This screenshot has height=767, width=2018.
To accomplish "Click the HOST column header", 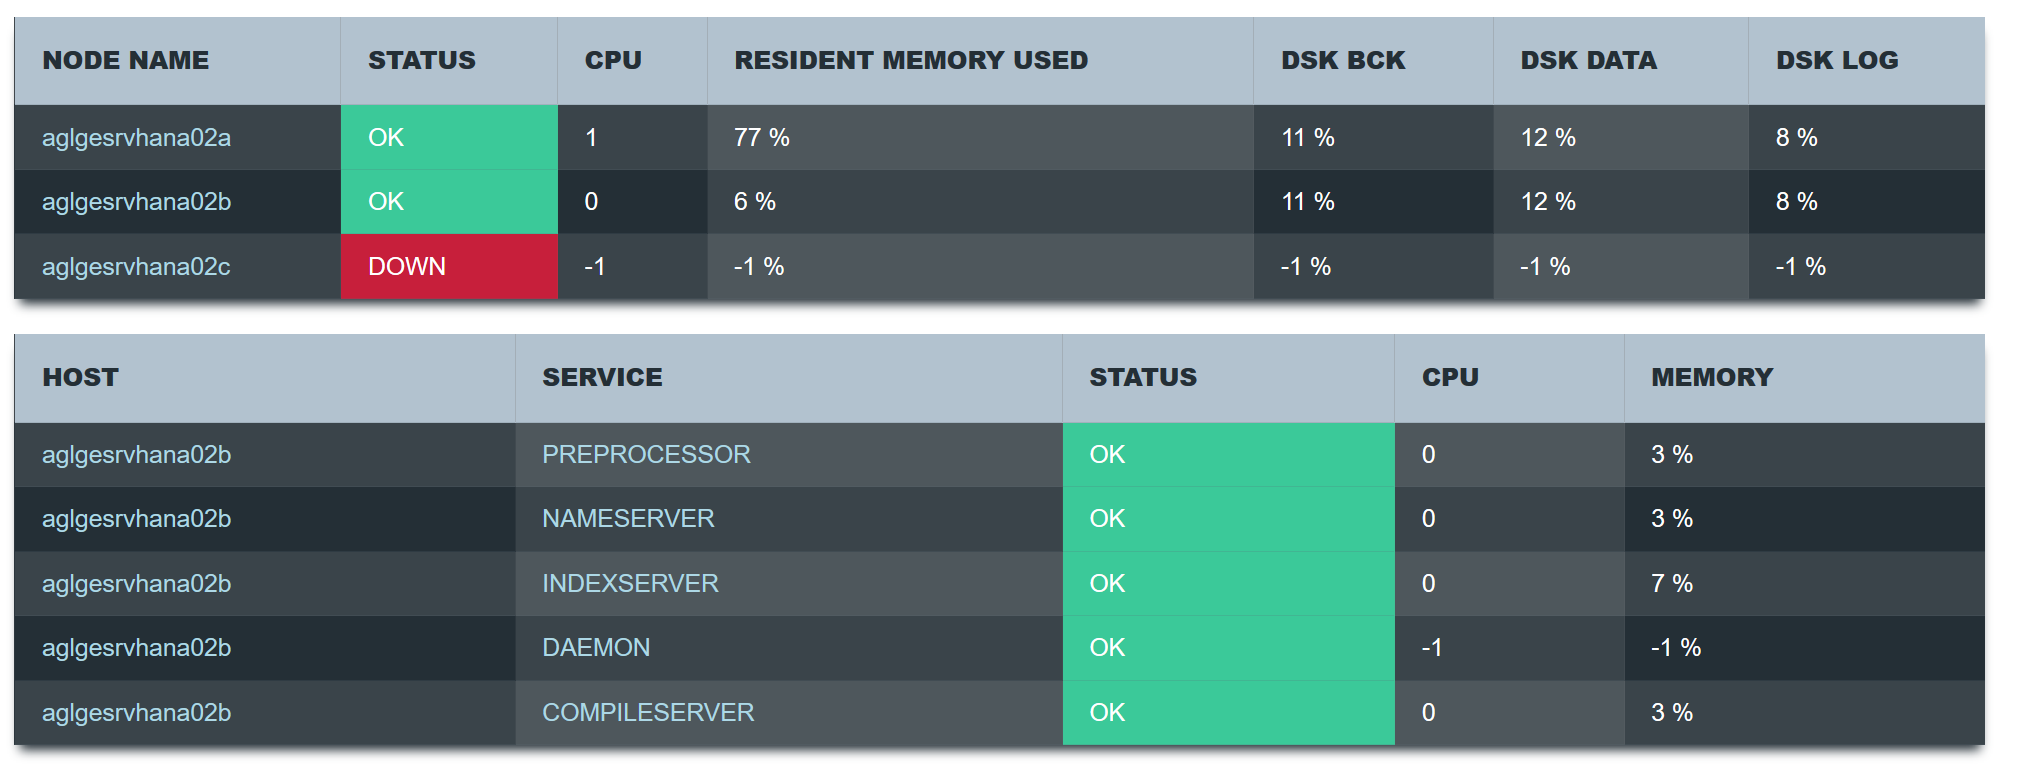I will pos(81,378).
